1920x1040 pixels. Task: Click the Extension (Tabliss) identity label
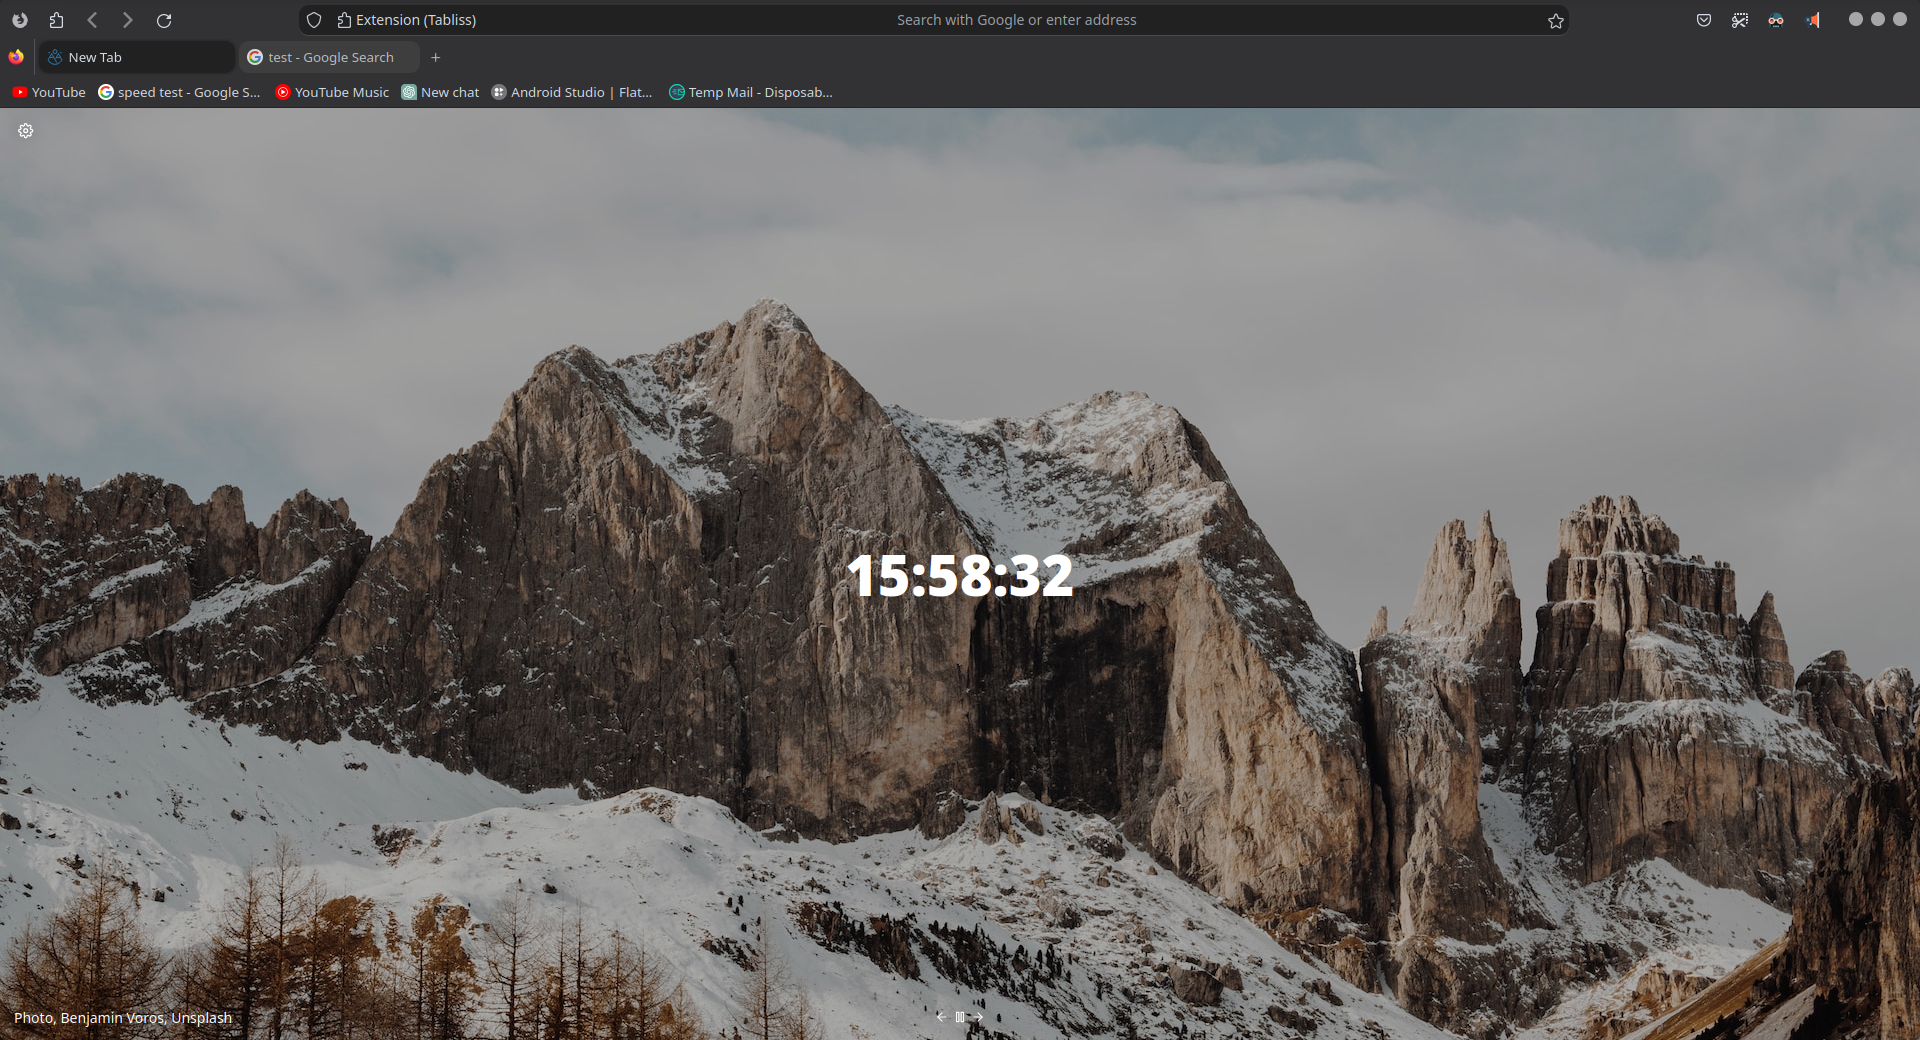pyautogui.click(x=406, y=20)
